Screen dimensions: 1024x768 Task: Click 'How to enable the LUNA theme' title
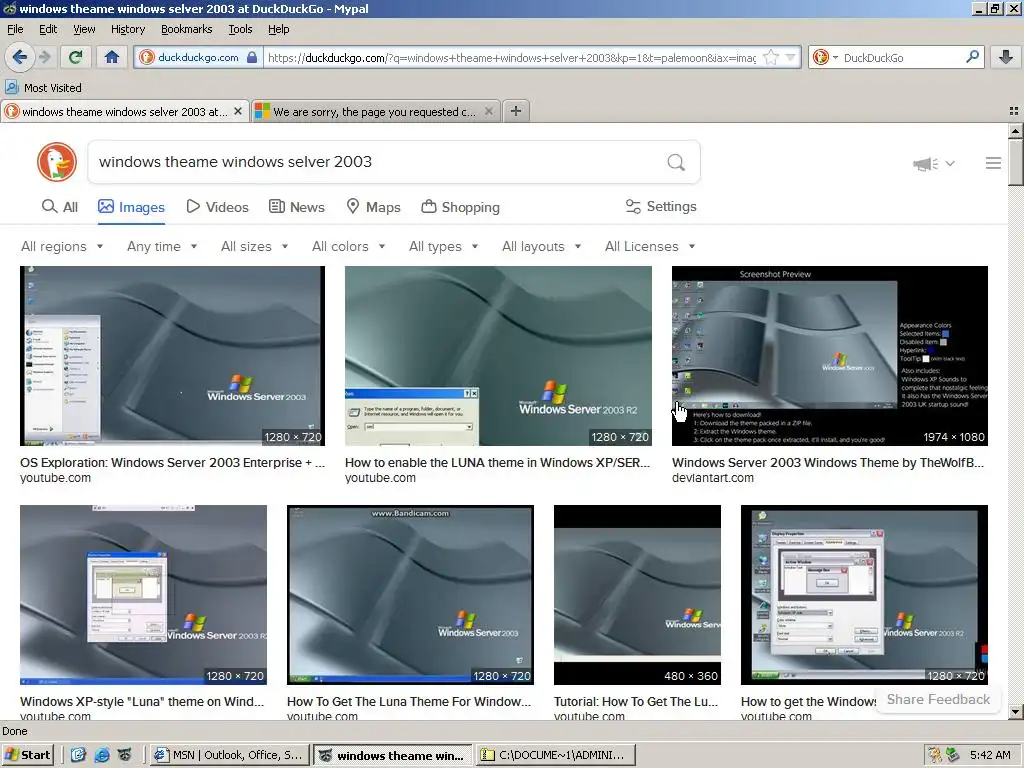[x=498, y=462]
